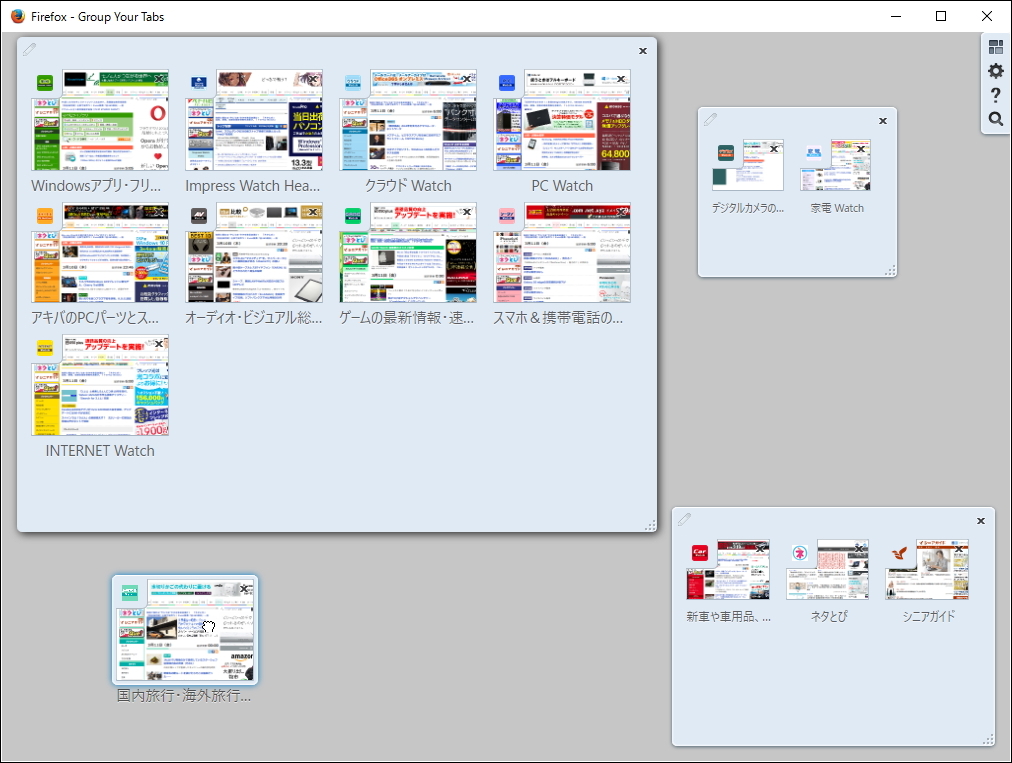Open the search magnifier icon
1012x763 pixels.
pos(996,119)
